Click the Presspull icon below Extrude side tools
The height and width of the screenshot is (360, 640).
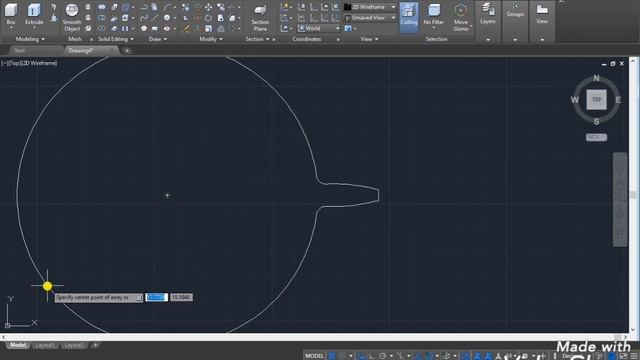(x=53, y=18)
